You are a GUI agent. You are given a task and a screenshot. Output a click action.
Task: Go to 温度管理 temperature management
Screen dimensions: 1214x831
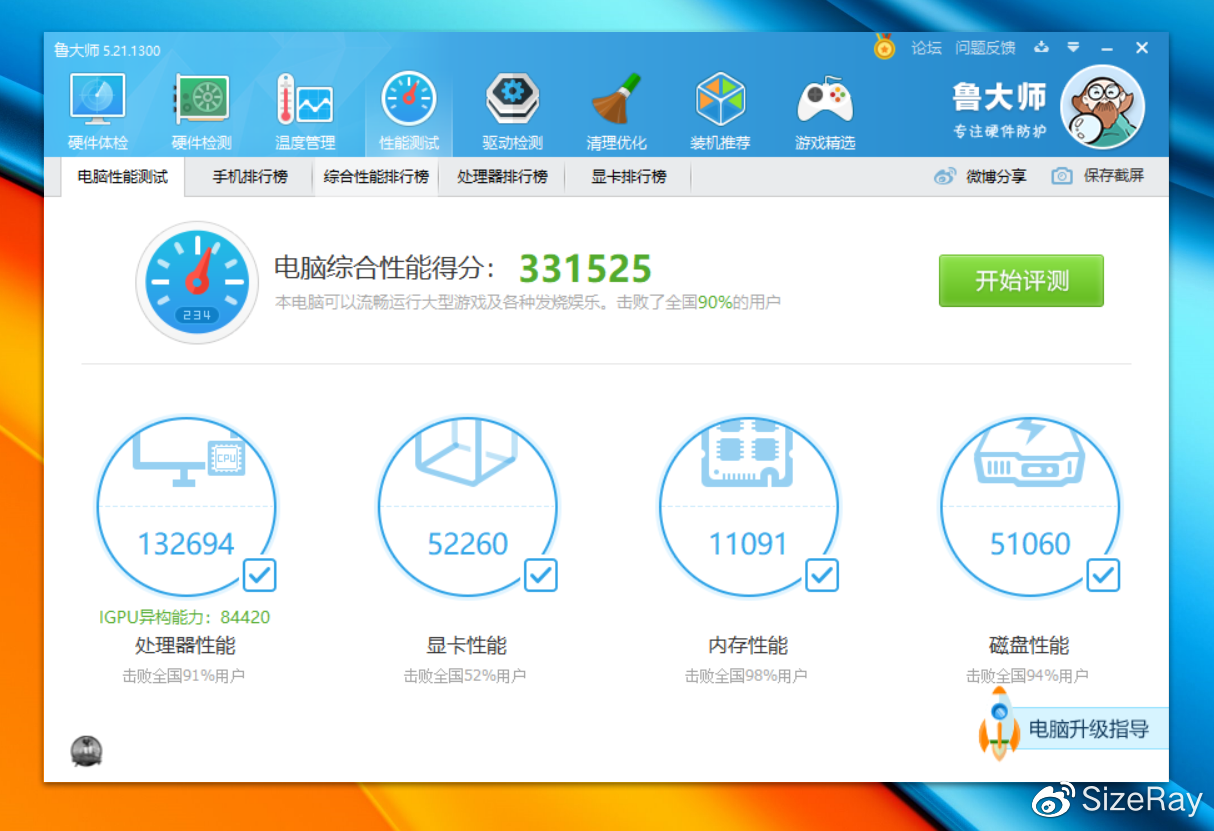(305, 112)
